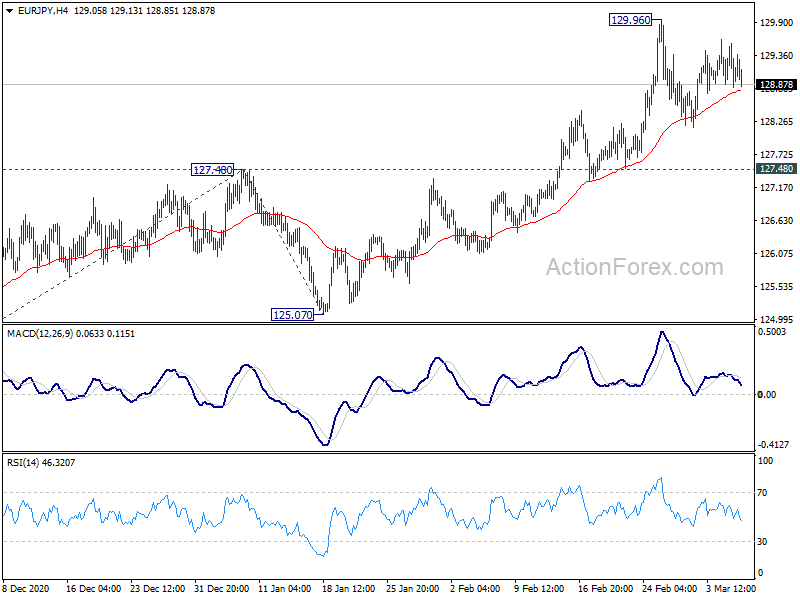Viewport: 800px width, 600px height.
Task: Click the 124.995 price scale value
Action: 777,319
